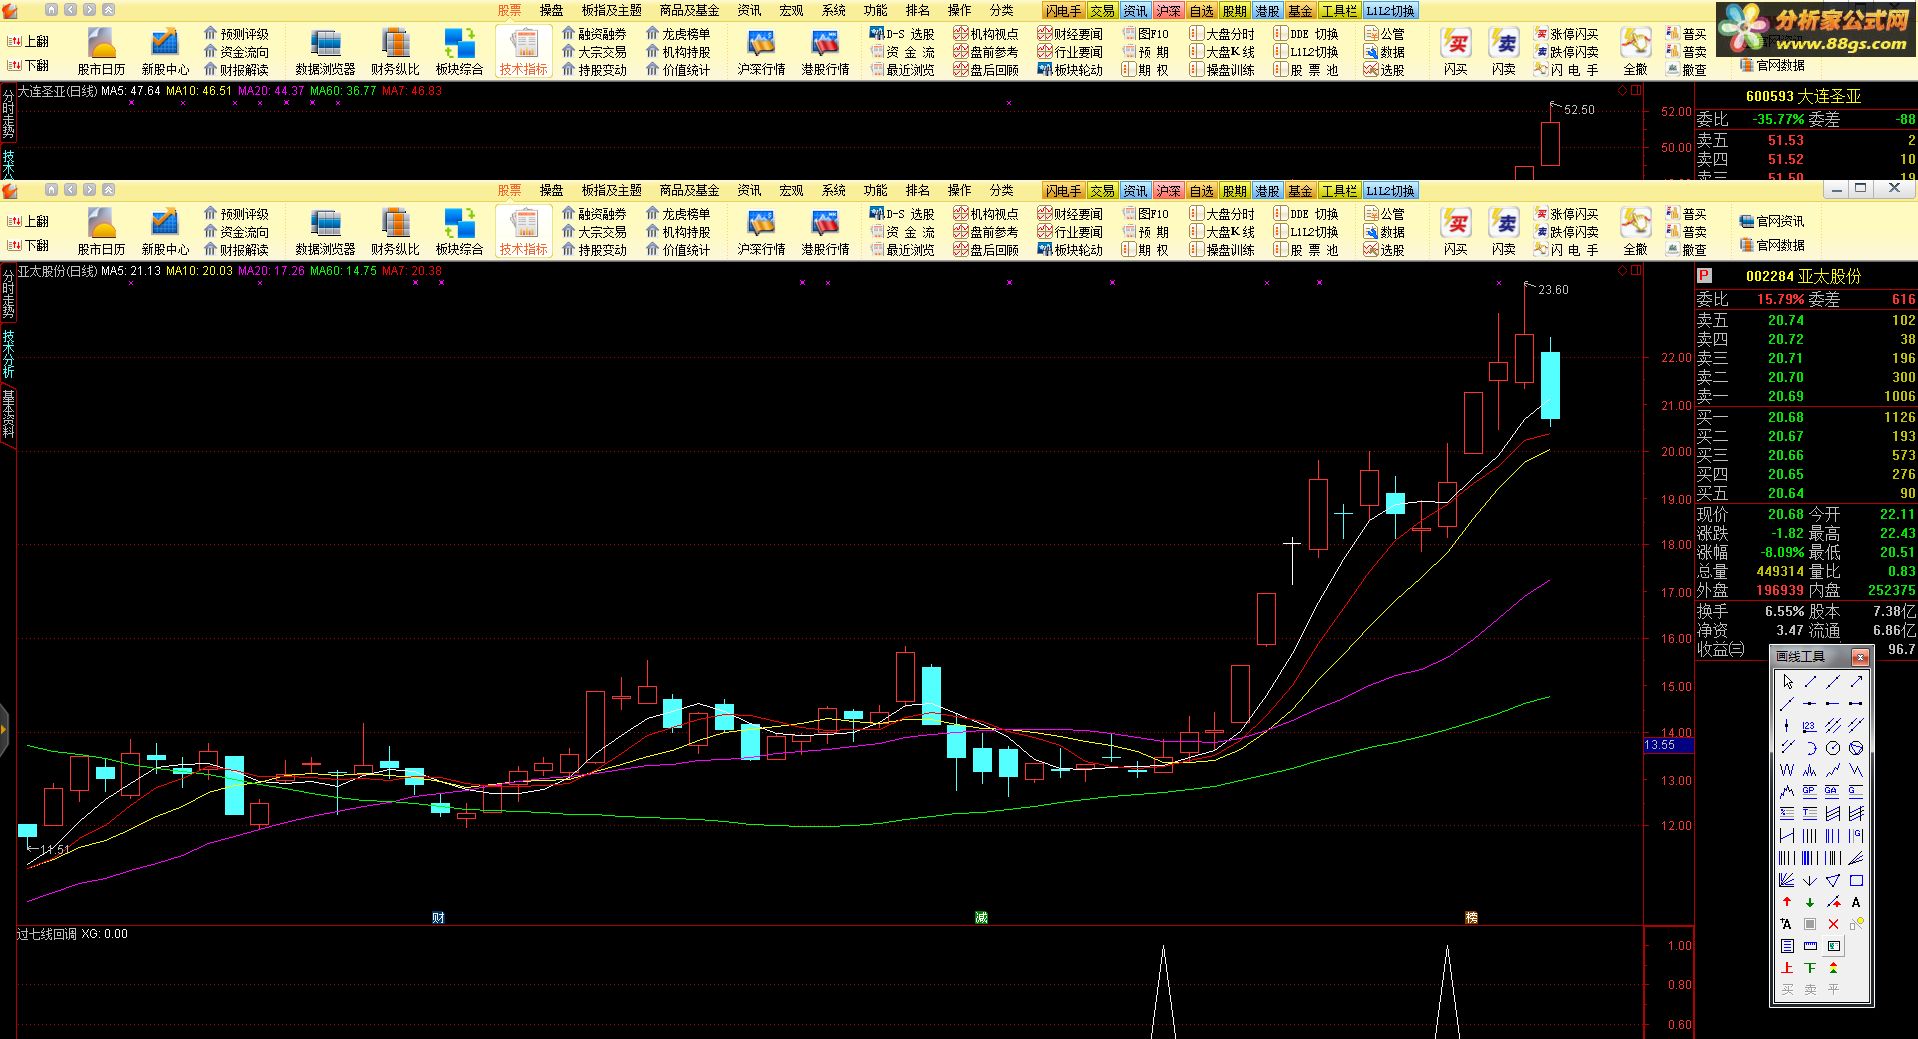Toggle L1L2切换 tag in 亚太股份 window

(x=1389, y=190)
